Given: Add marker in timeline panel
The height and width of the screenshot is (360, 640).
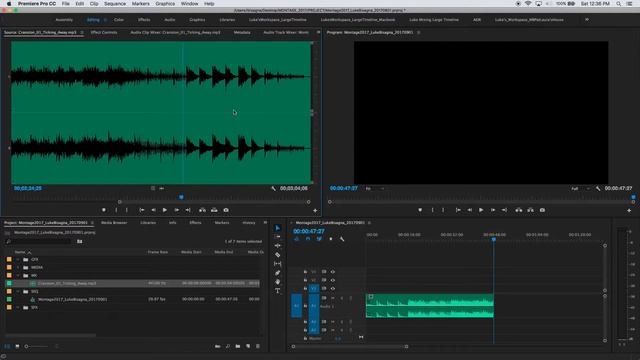Looking at the screenshot, I should tap(331, 239).
